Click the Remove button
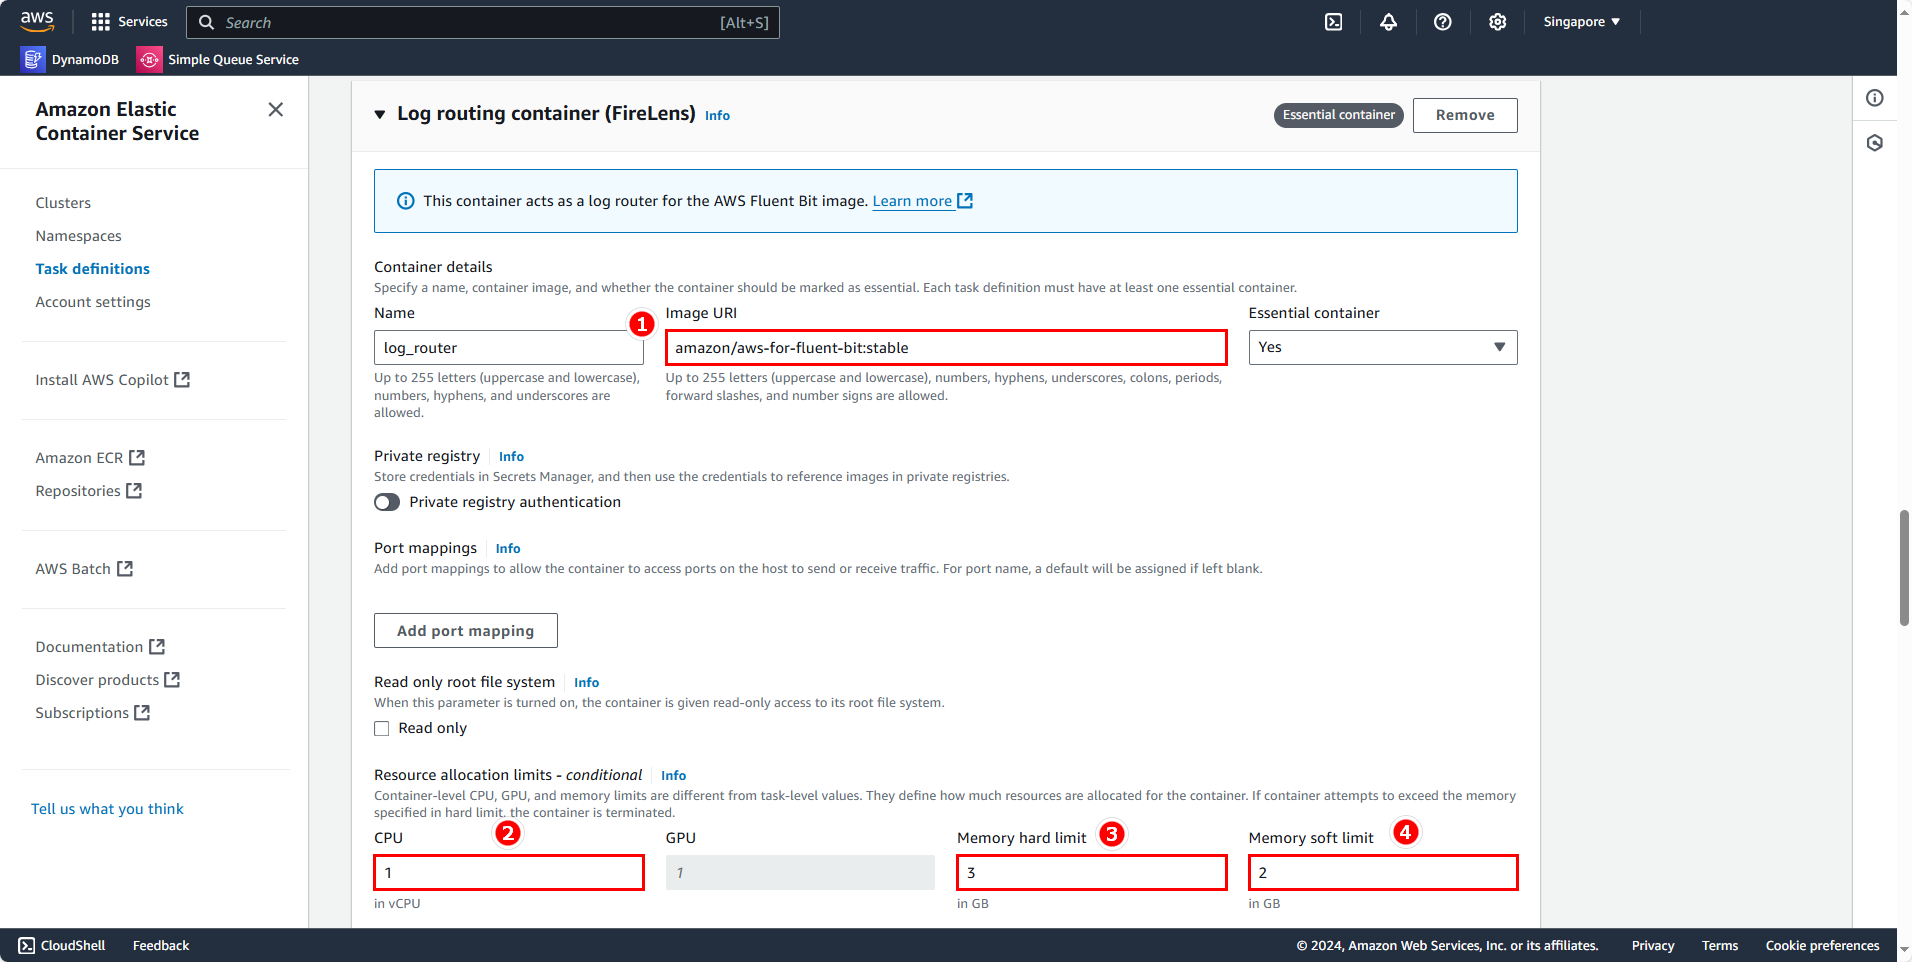This screenshot has width=1912, height=962. [x=1465, y=115]
